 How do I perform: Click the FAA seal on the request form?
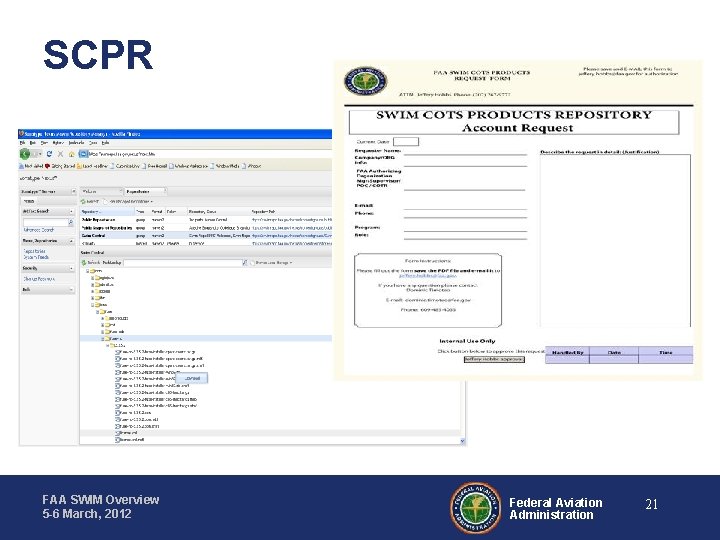tap(366, 81)
